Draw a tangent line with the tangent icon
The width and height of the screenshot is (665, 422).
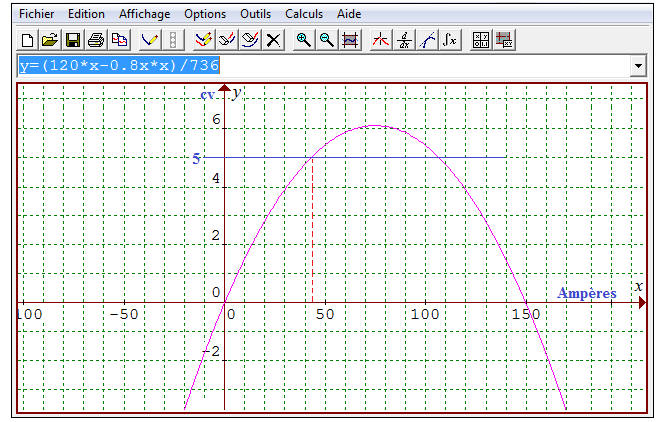427,40
